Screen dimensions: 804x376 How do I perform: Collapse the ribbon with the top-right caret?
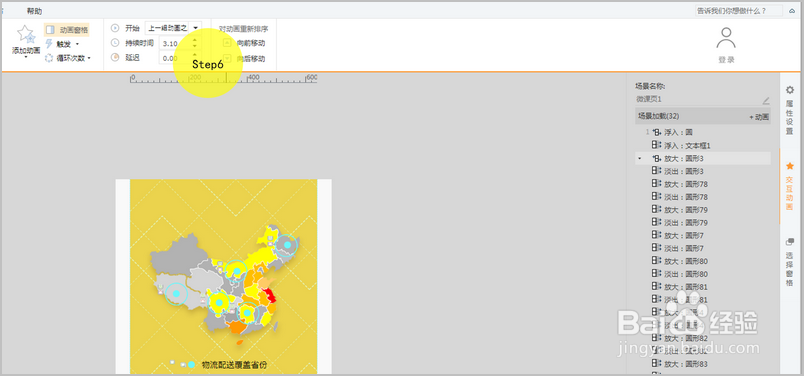(x=792, y=11)
